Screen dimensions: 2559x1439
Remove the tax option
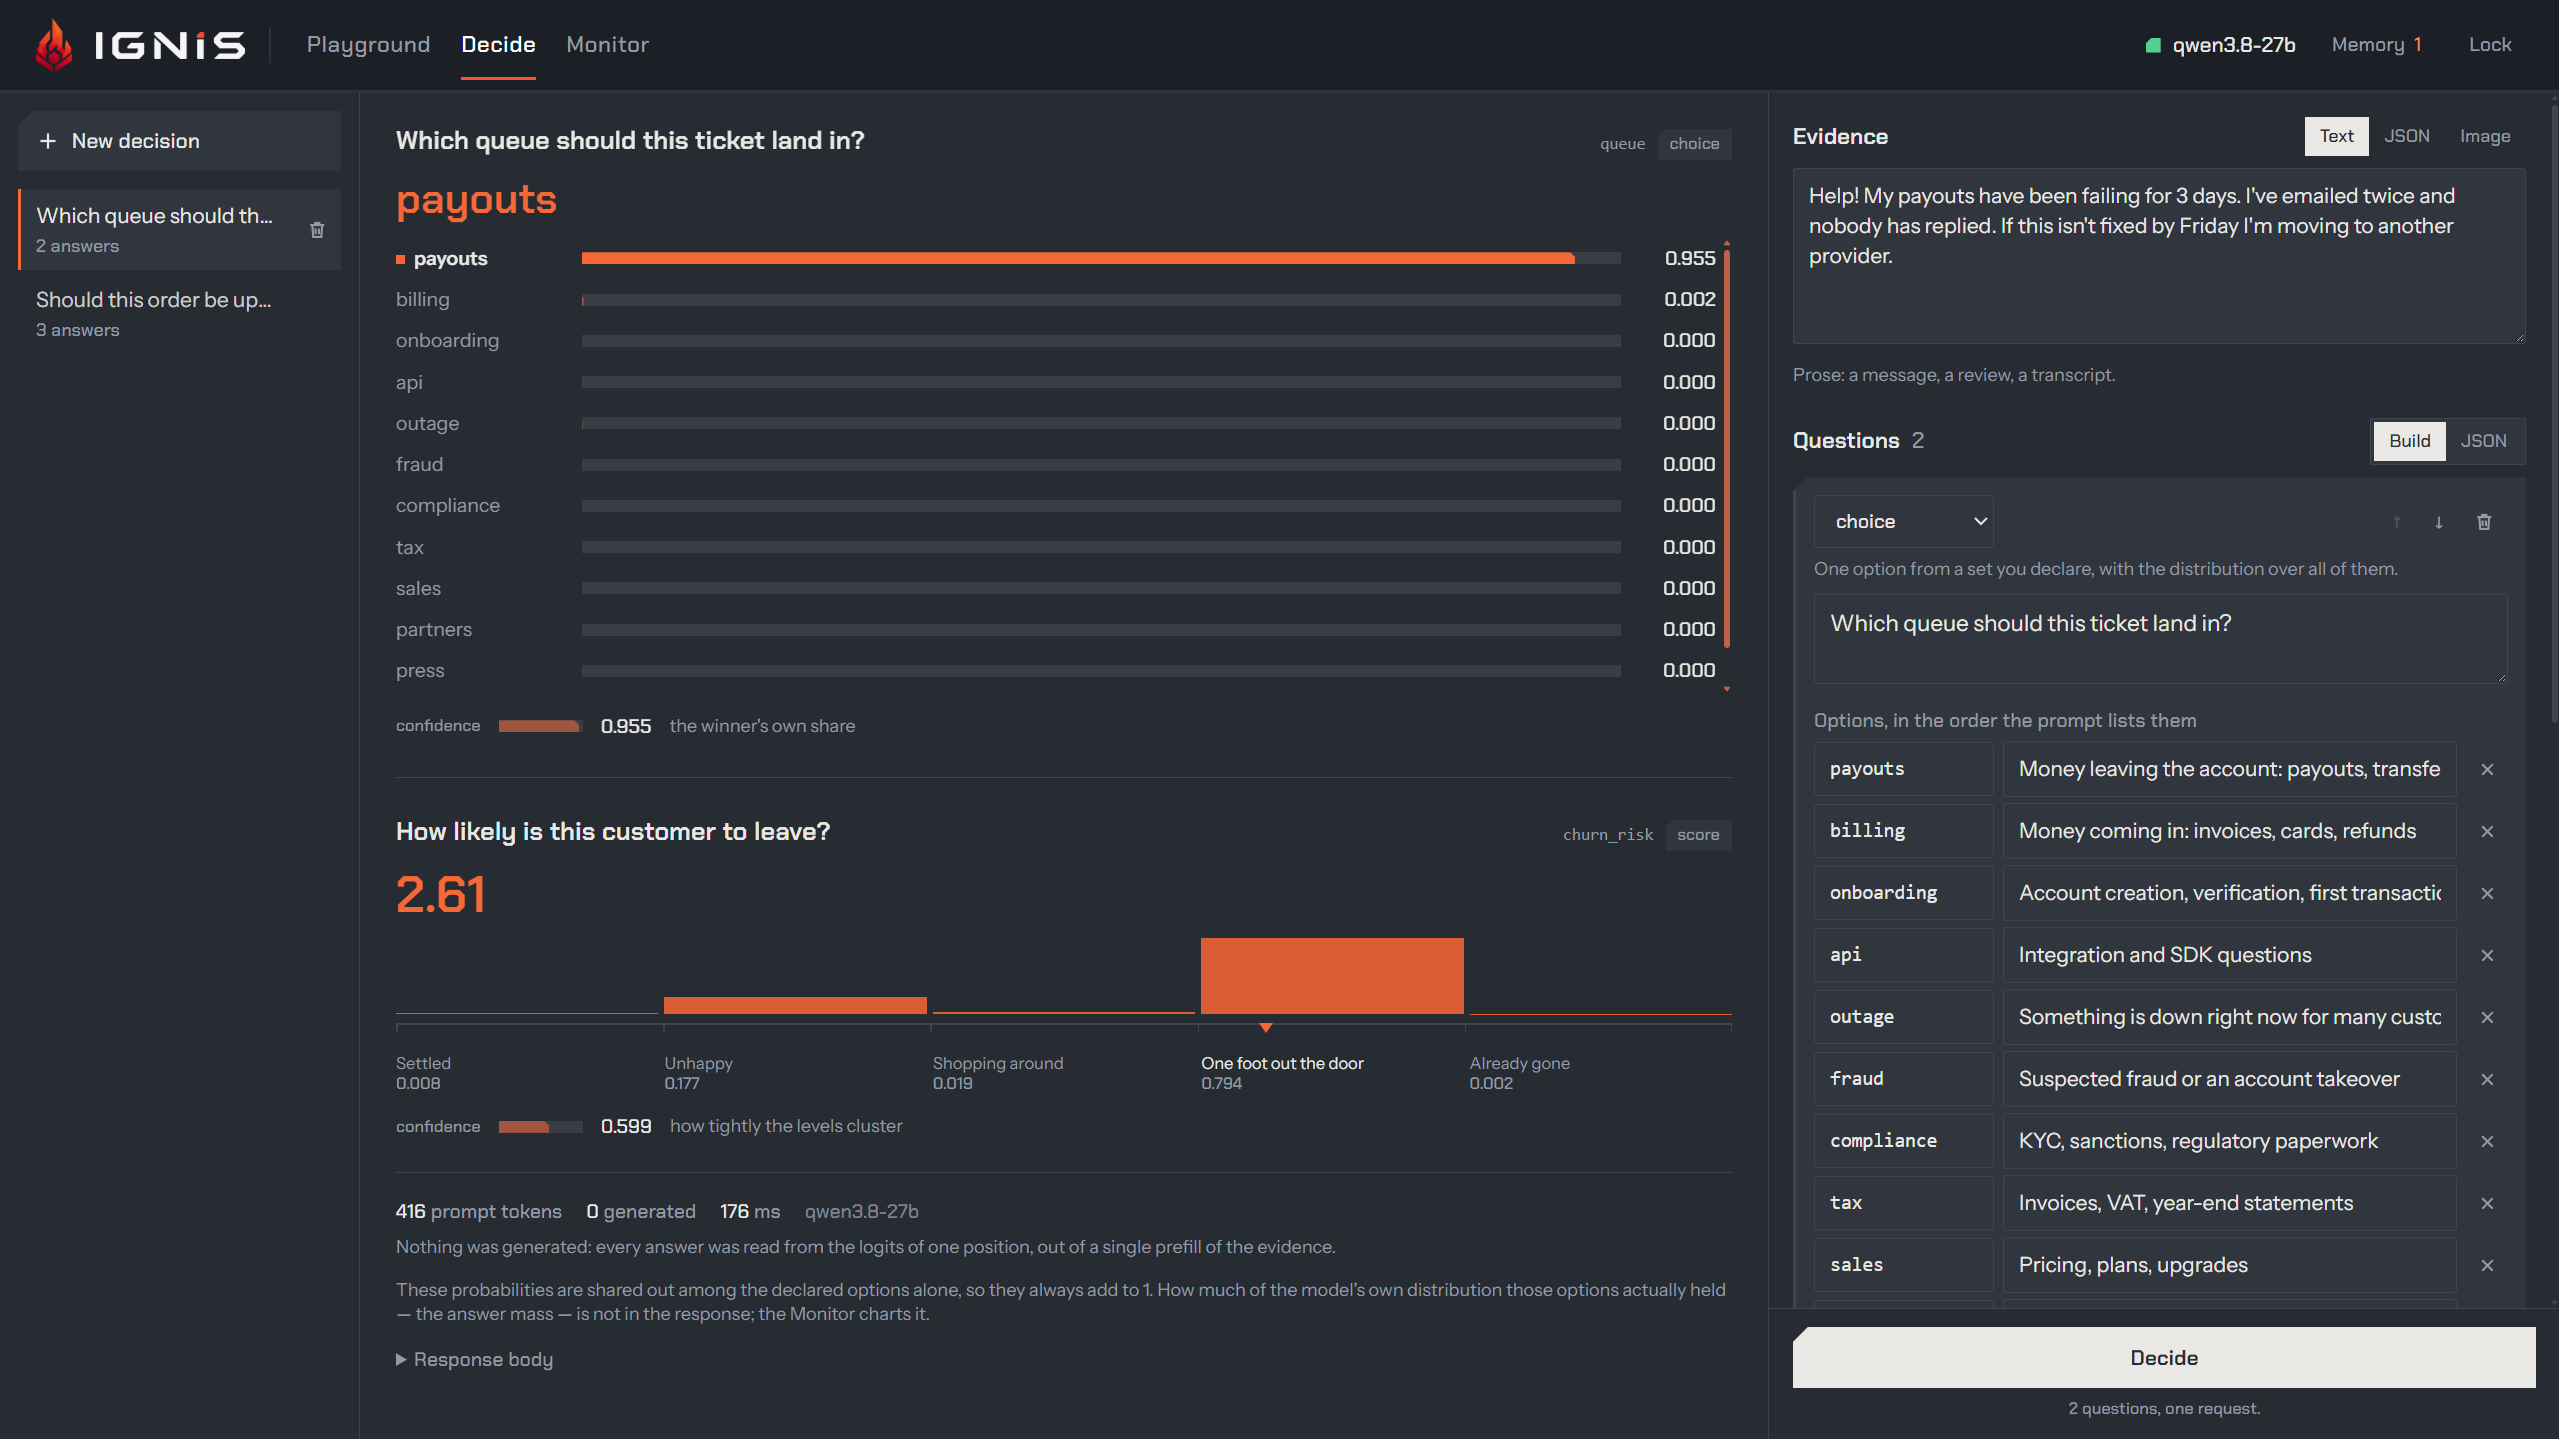pyautogui.click(x=2487, y=1203)
